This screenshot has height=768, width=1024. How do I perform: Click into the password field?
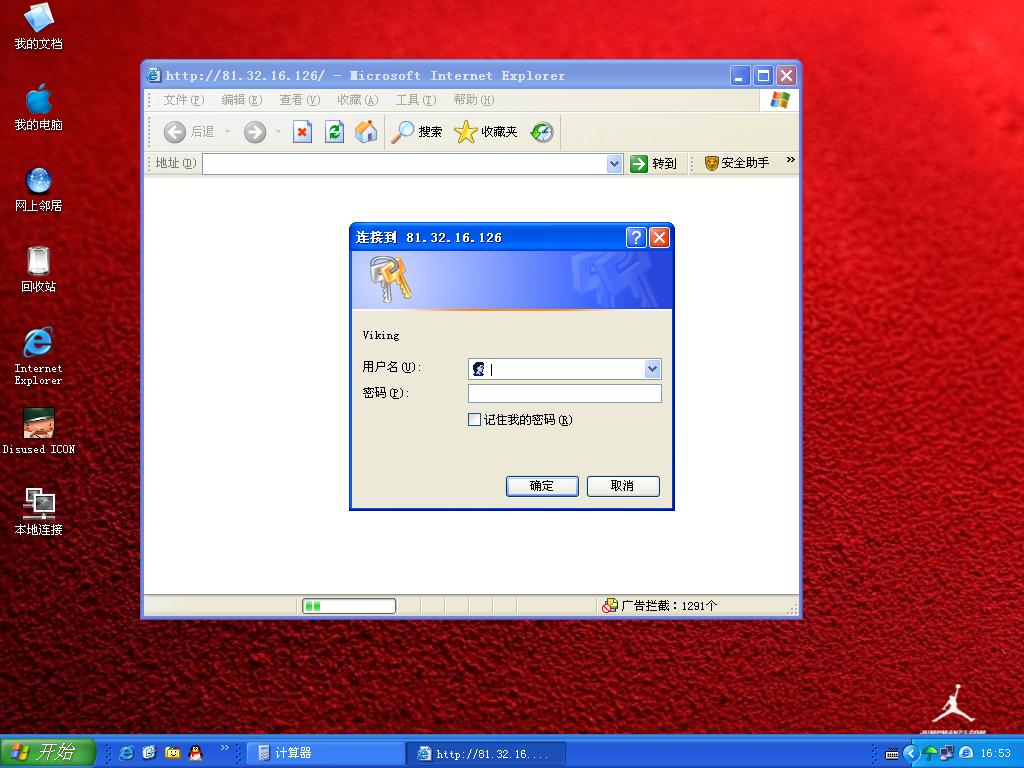[564, 393]
